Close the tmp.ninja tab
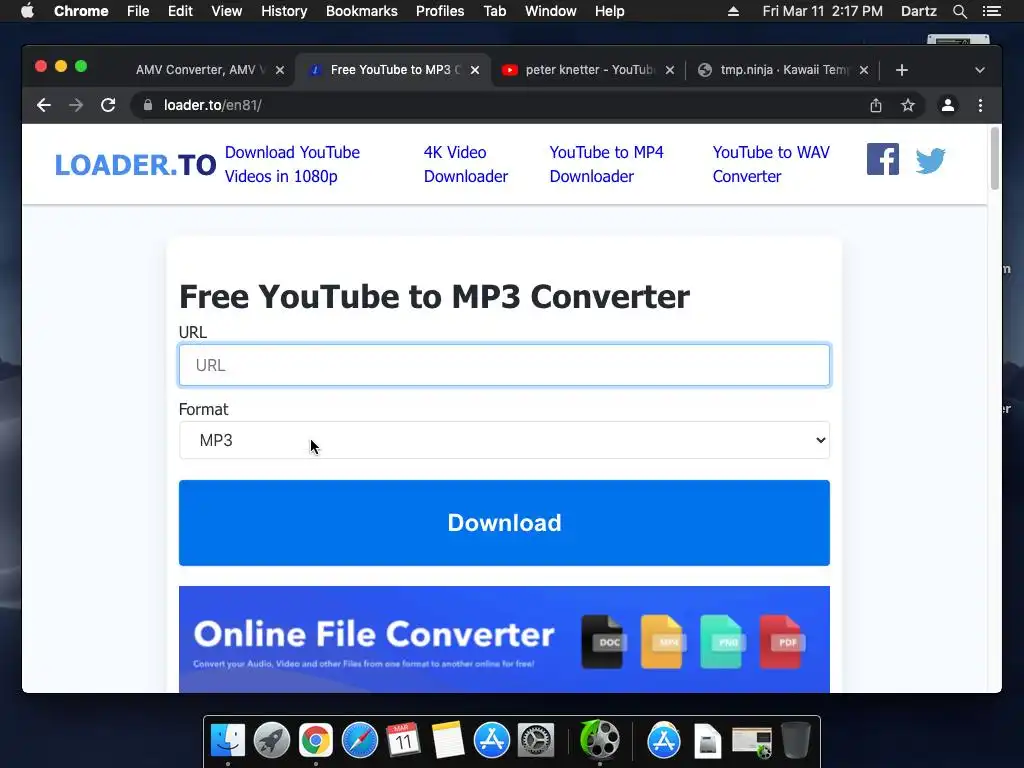This screenshot has height=768, width=1024. coord(863,70)
